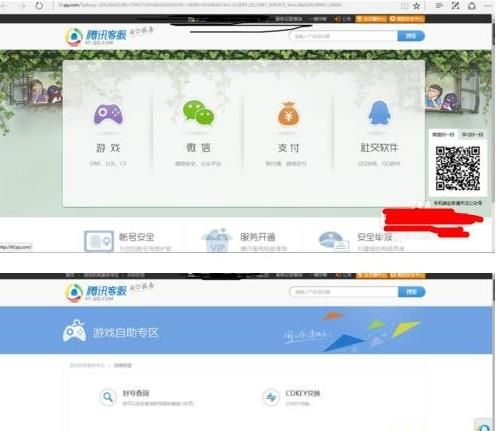Screen dimensions: 497x431
Task: Click the 游戏自助专区 banner title
Action: [125, 333]
